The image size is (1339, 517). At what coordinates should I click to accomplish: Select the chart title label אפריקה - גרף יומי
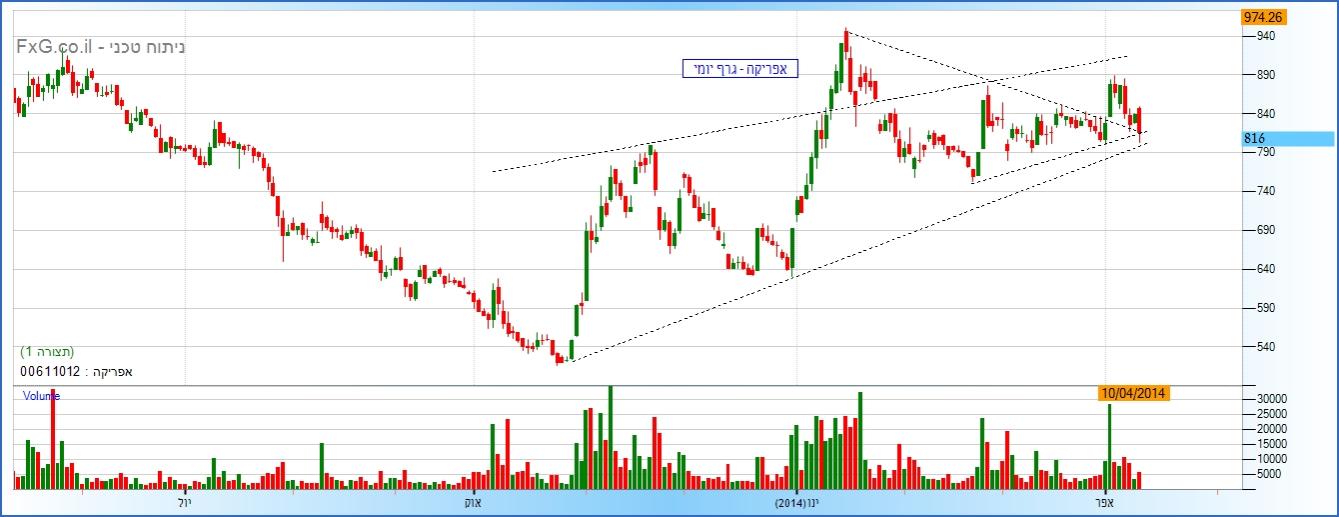(739, 69)
